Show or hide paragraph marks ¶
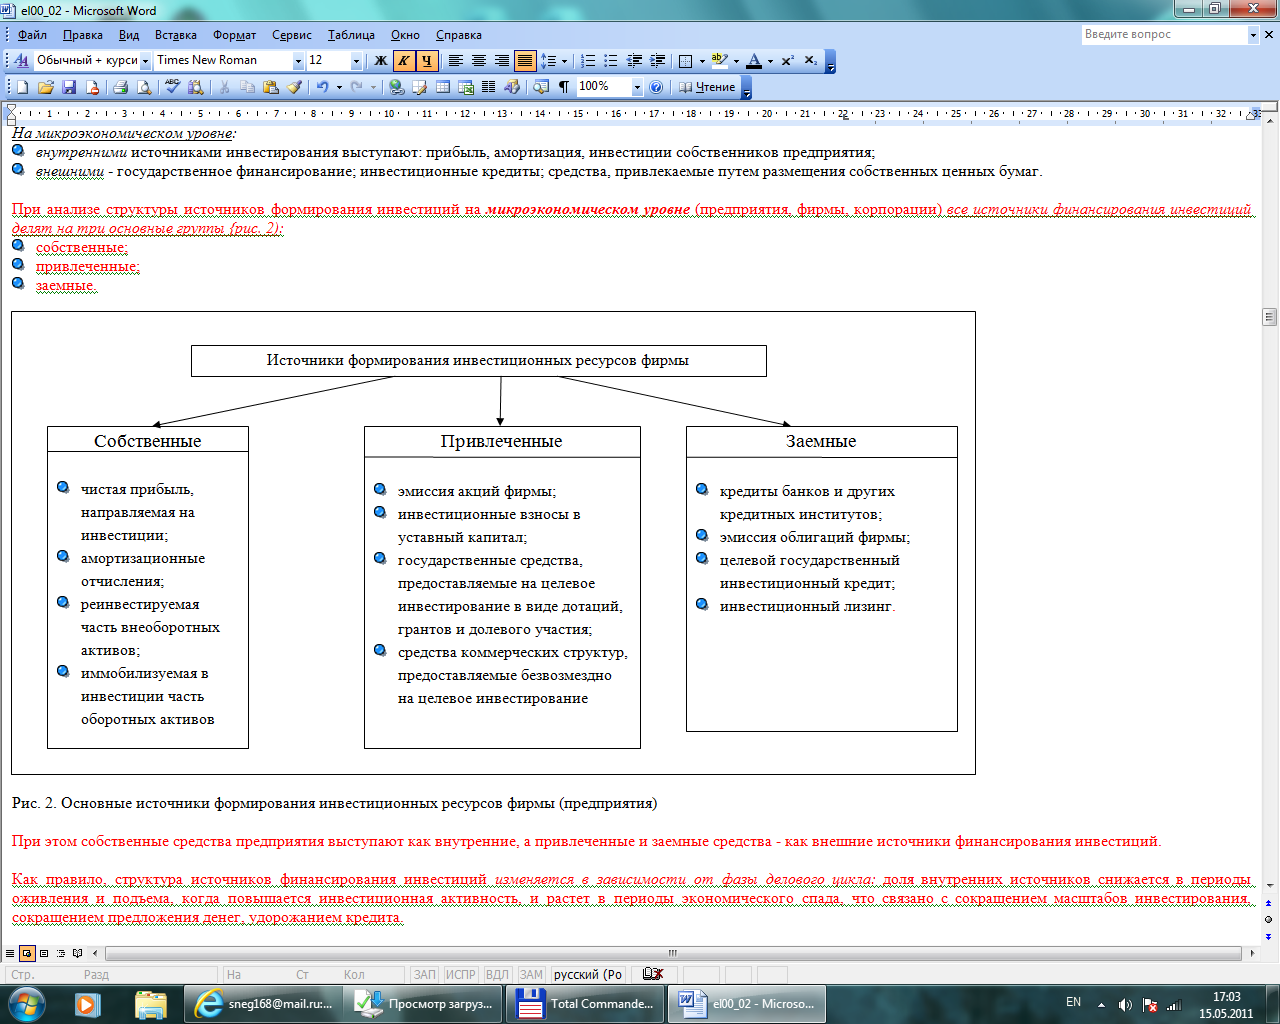The height and width of the screenshot is (1024, 1280). click(564, 87)
